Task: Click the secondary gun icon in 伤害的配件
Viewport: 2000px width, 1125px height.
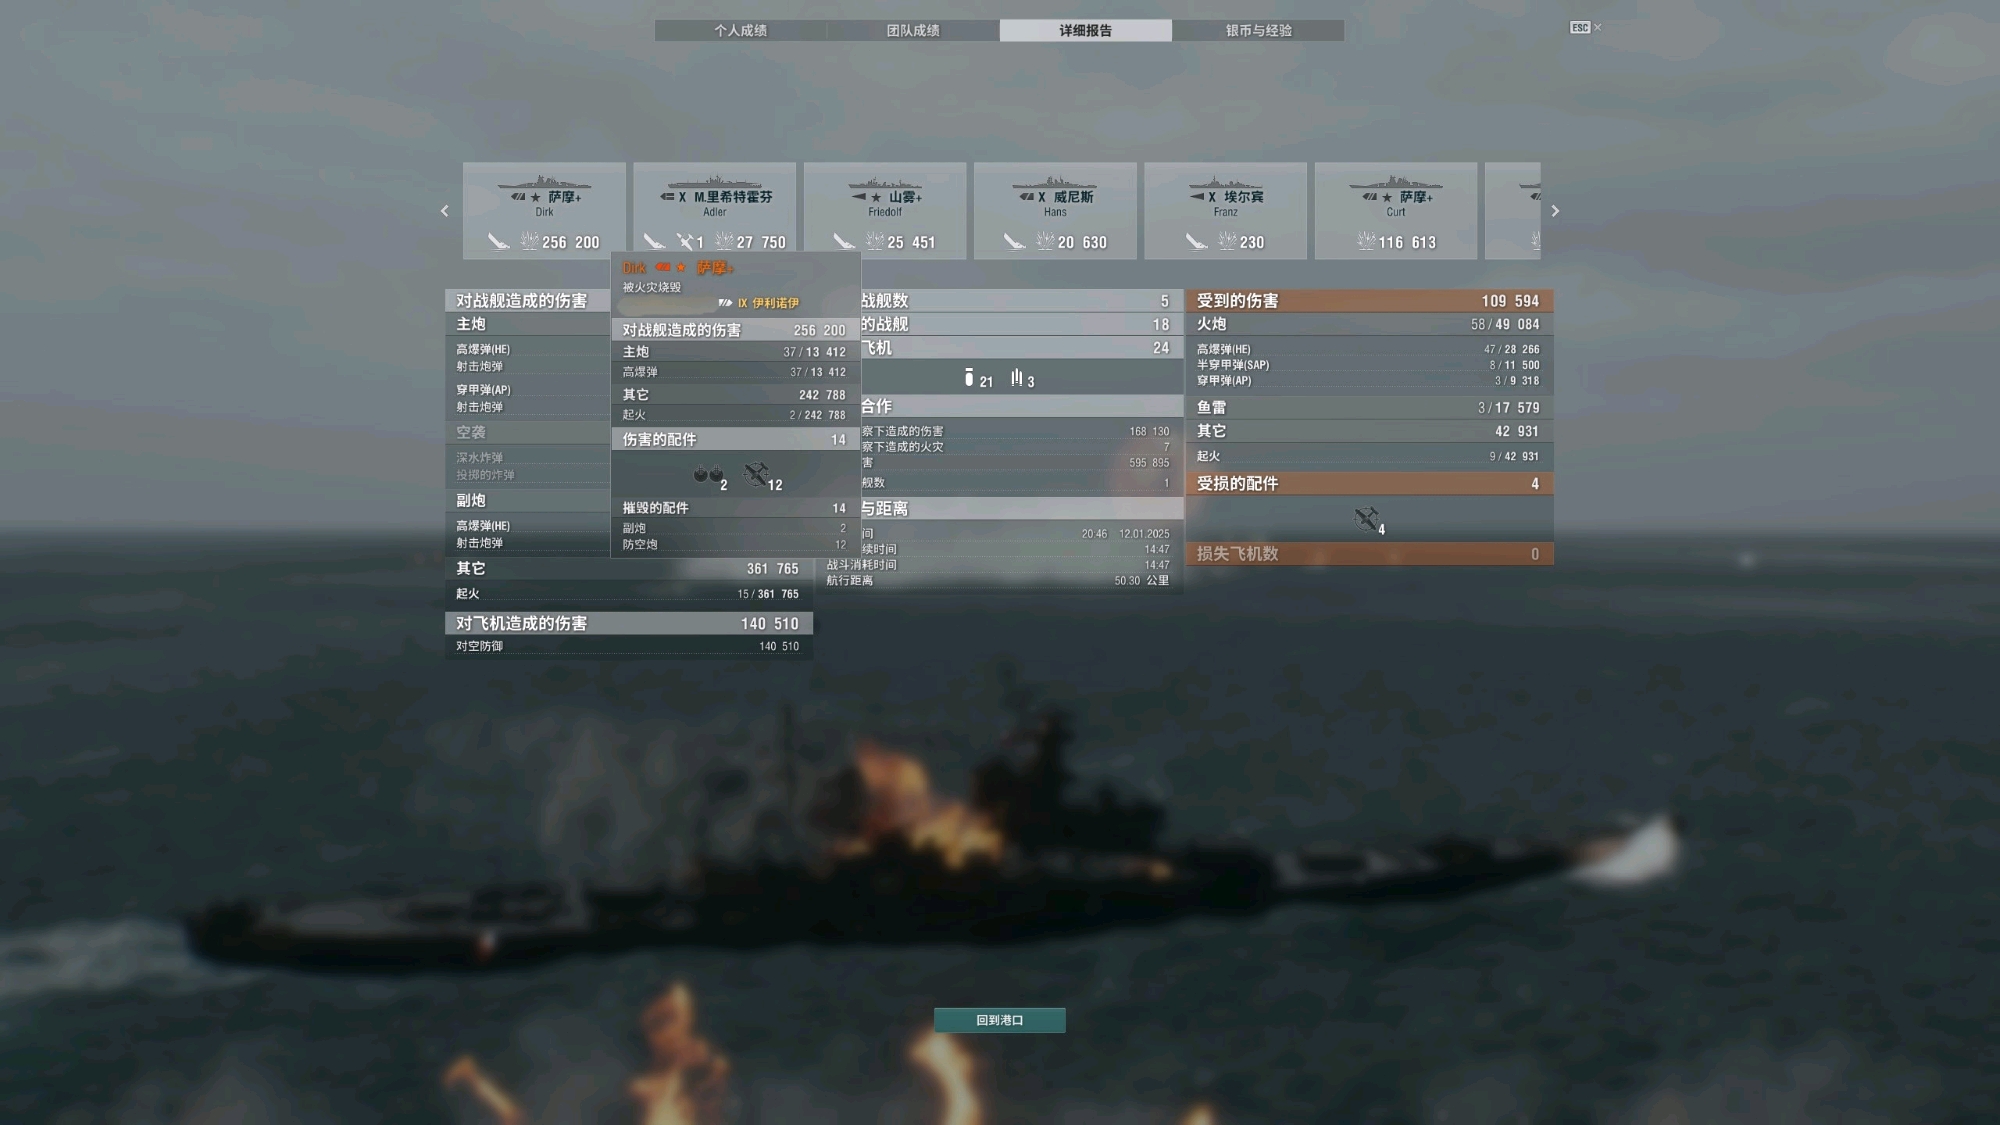Action: click(x=708, y=474)
